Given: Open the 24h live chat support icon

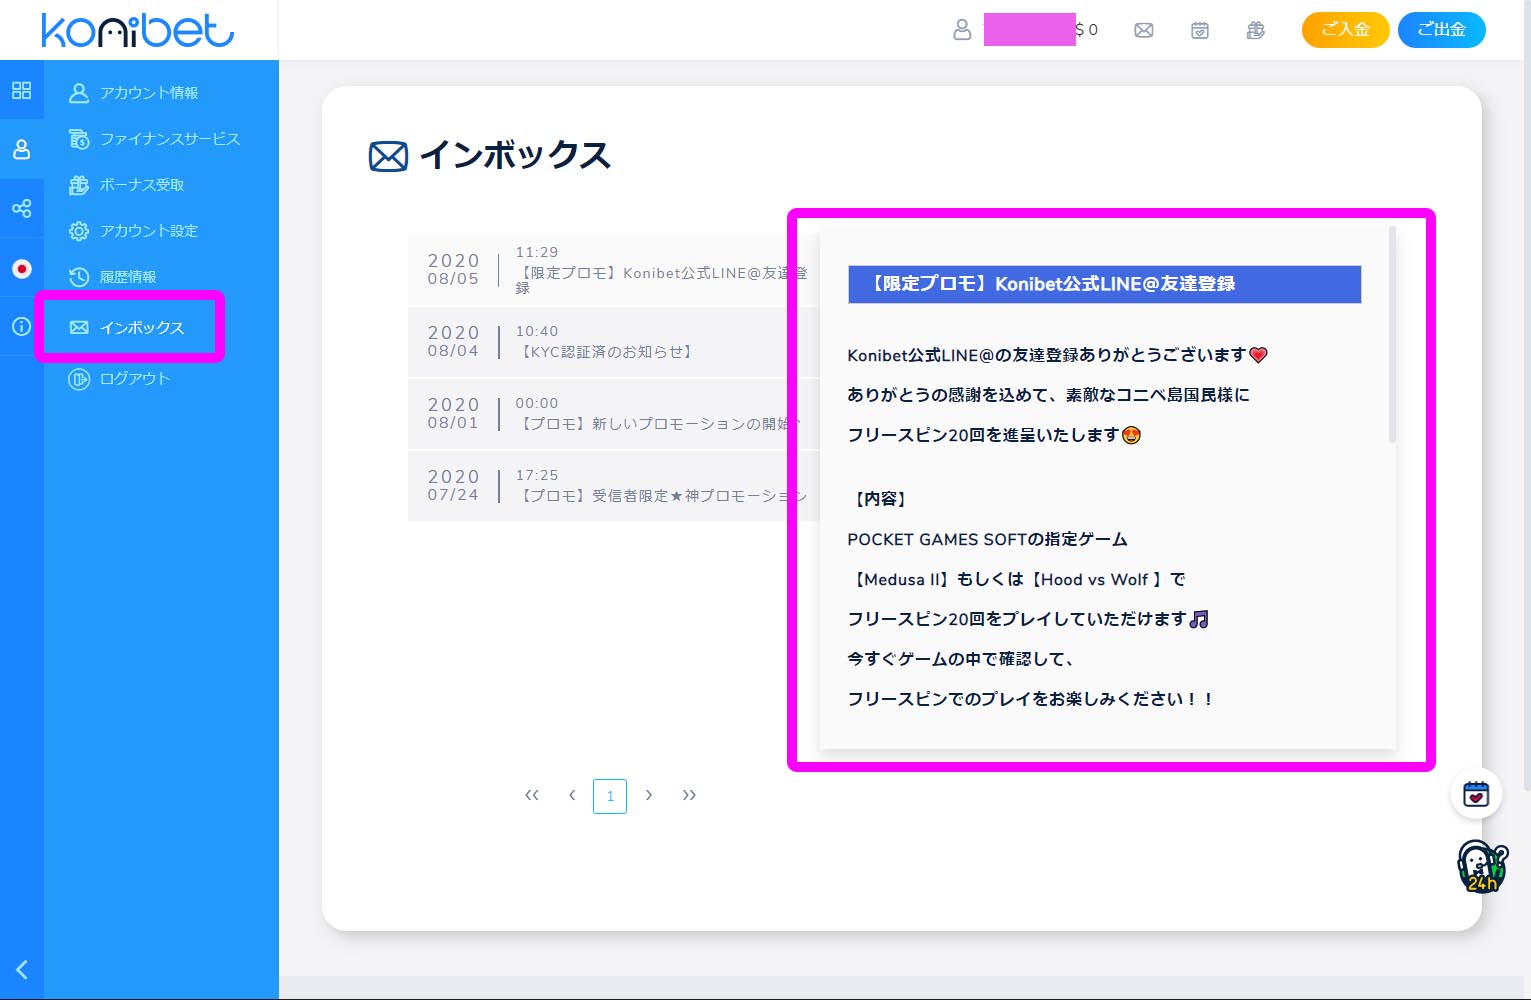Looking at the screenshot, I should 1481,866.
